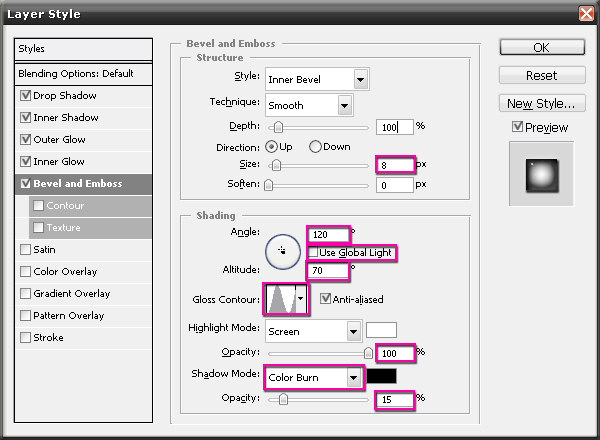Click the Size slider handle
This screenshot has height=440, width=600.
pos(276,165)
